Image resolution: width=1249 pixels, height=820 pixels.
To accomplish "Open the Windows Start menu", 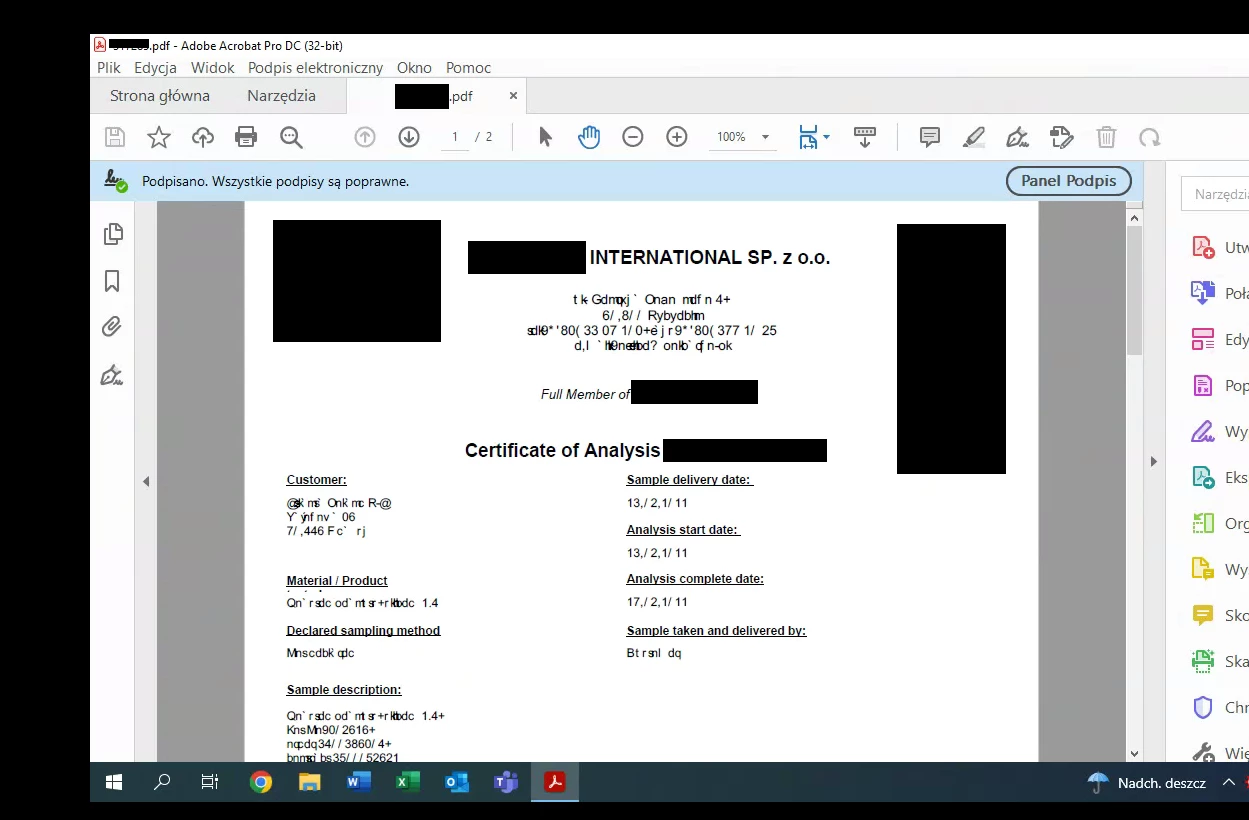I will click(114, 782).
